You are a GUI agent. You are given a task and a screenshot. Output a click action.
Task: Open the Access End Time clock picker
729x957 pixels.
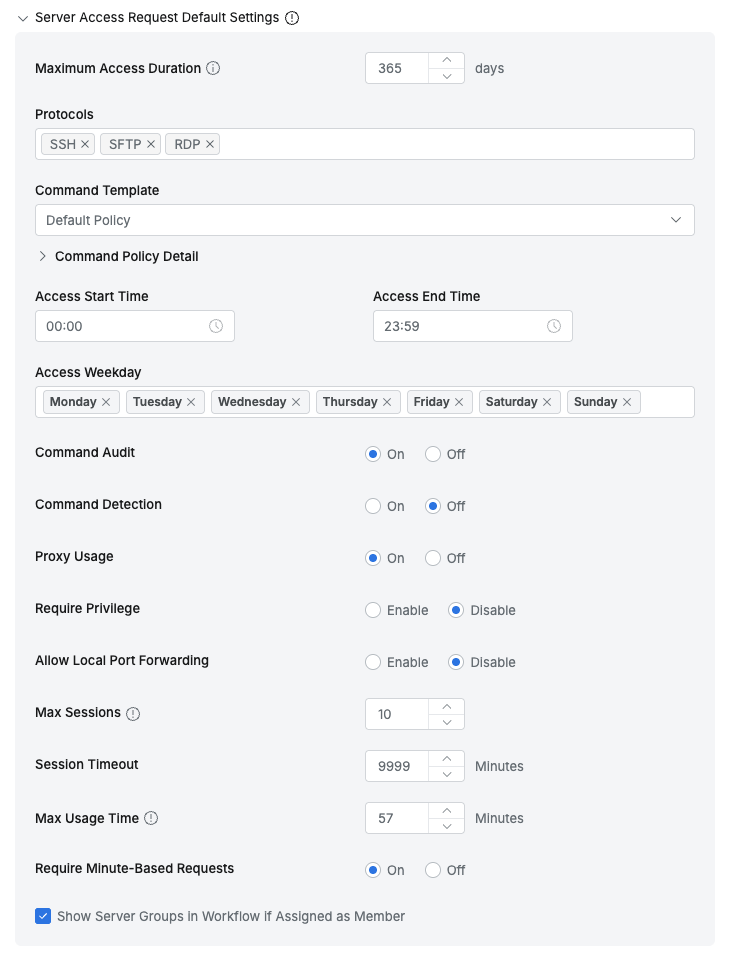click(554, 326)
